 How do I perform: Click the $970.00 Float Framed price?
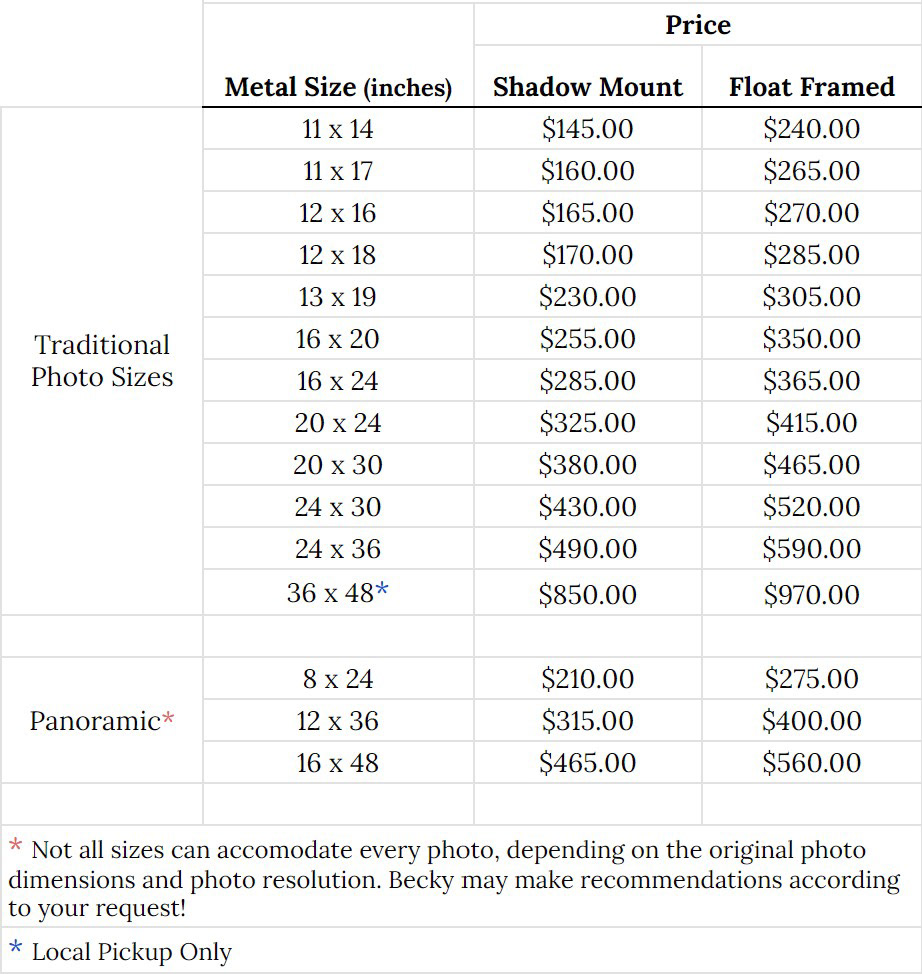(811, 595)
